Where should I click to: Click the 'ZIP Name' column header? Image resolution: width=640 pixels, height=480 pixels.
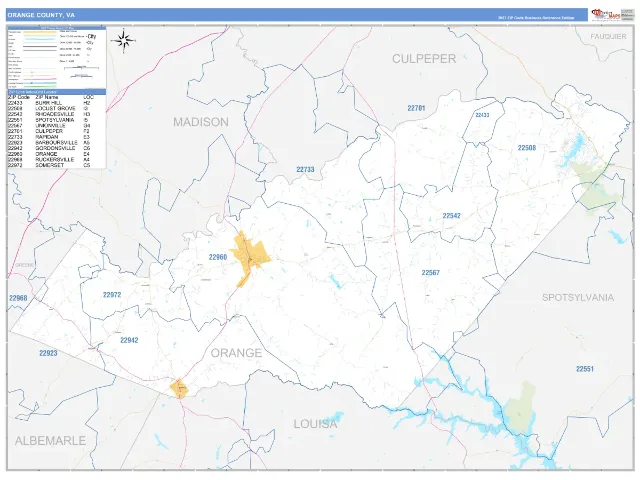(47, 98)
